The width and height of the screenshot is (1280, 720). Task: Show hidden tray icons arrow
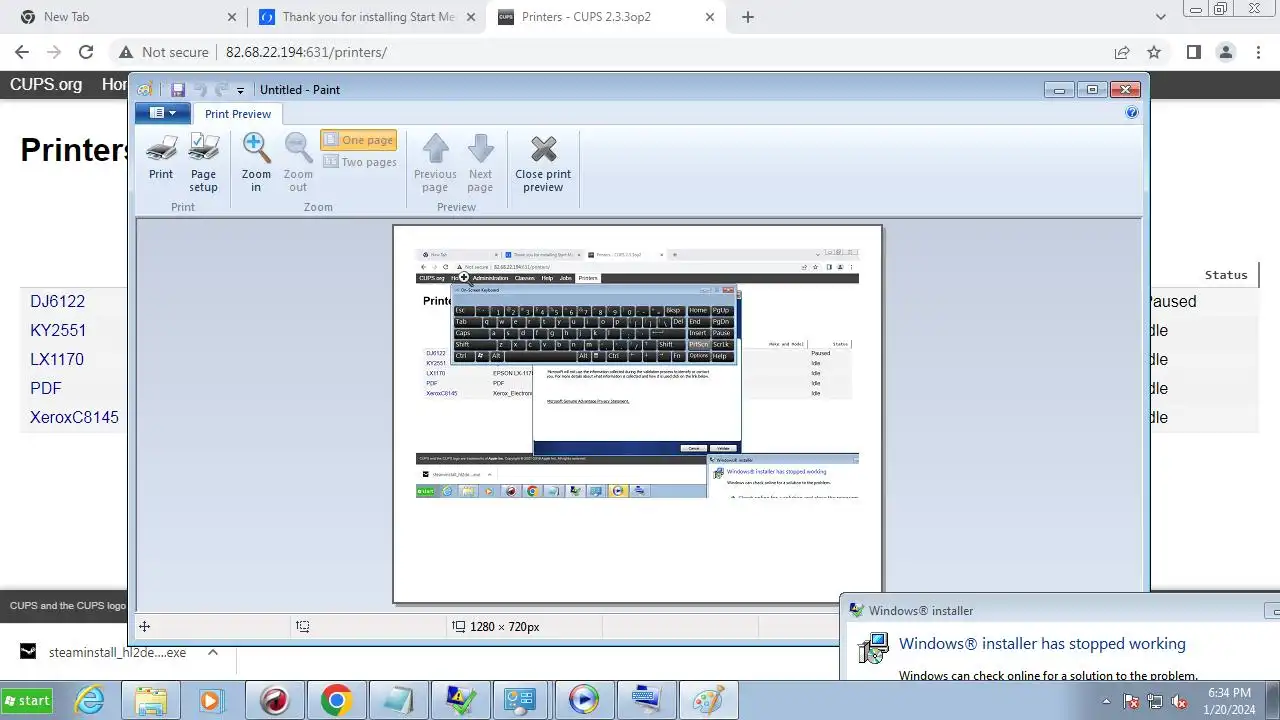coord(1106,701)
